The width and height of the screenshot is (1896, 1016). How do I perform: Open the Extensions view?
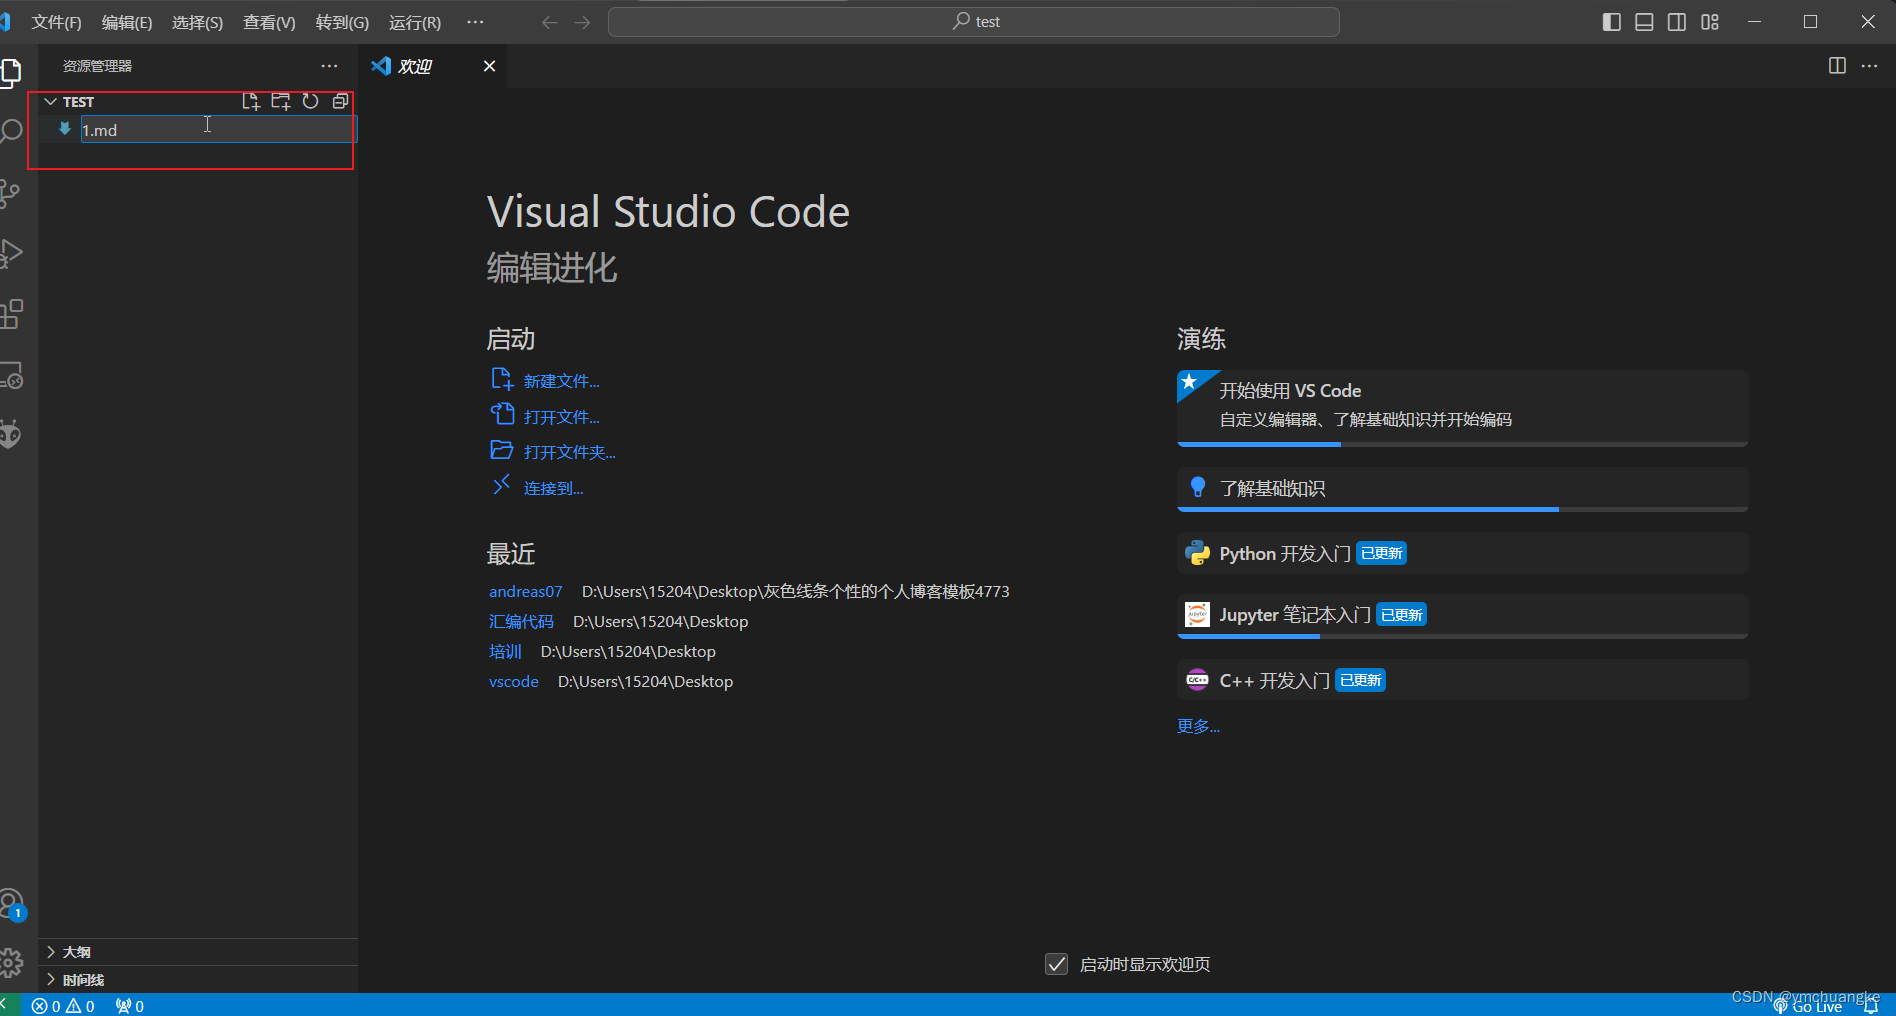[x=11, y=314]
